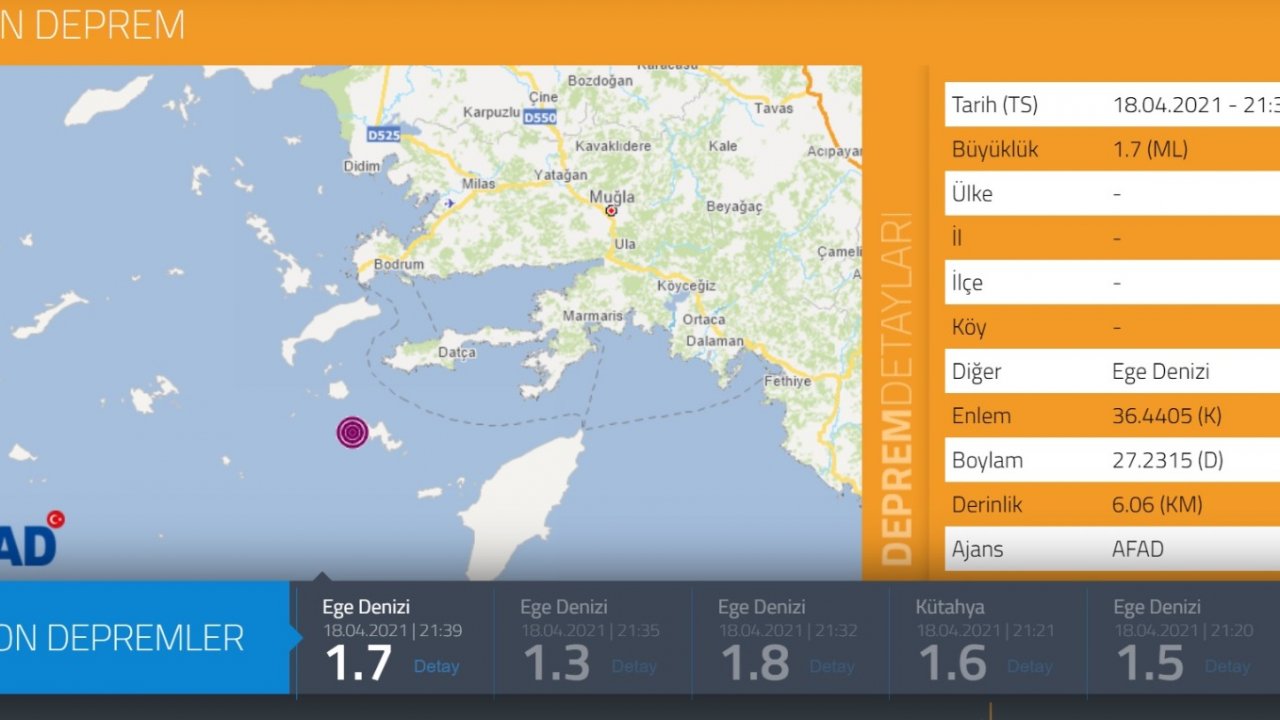Click the airport icon near Milas

tap(447, 203)
